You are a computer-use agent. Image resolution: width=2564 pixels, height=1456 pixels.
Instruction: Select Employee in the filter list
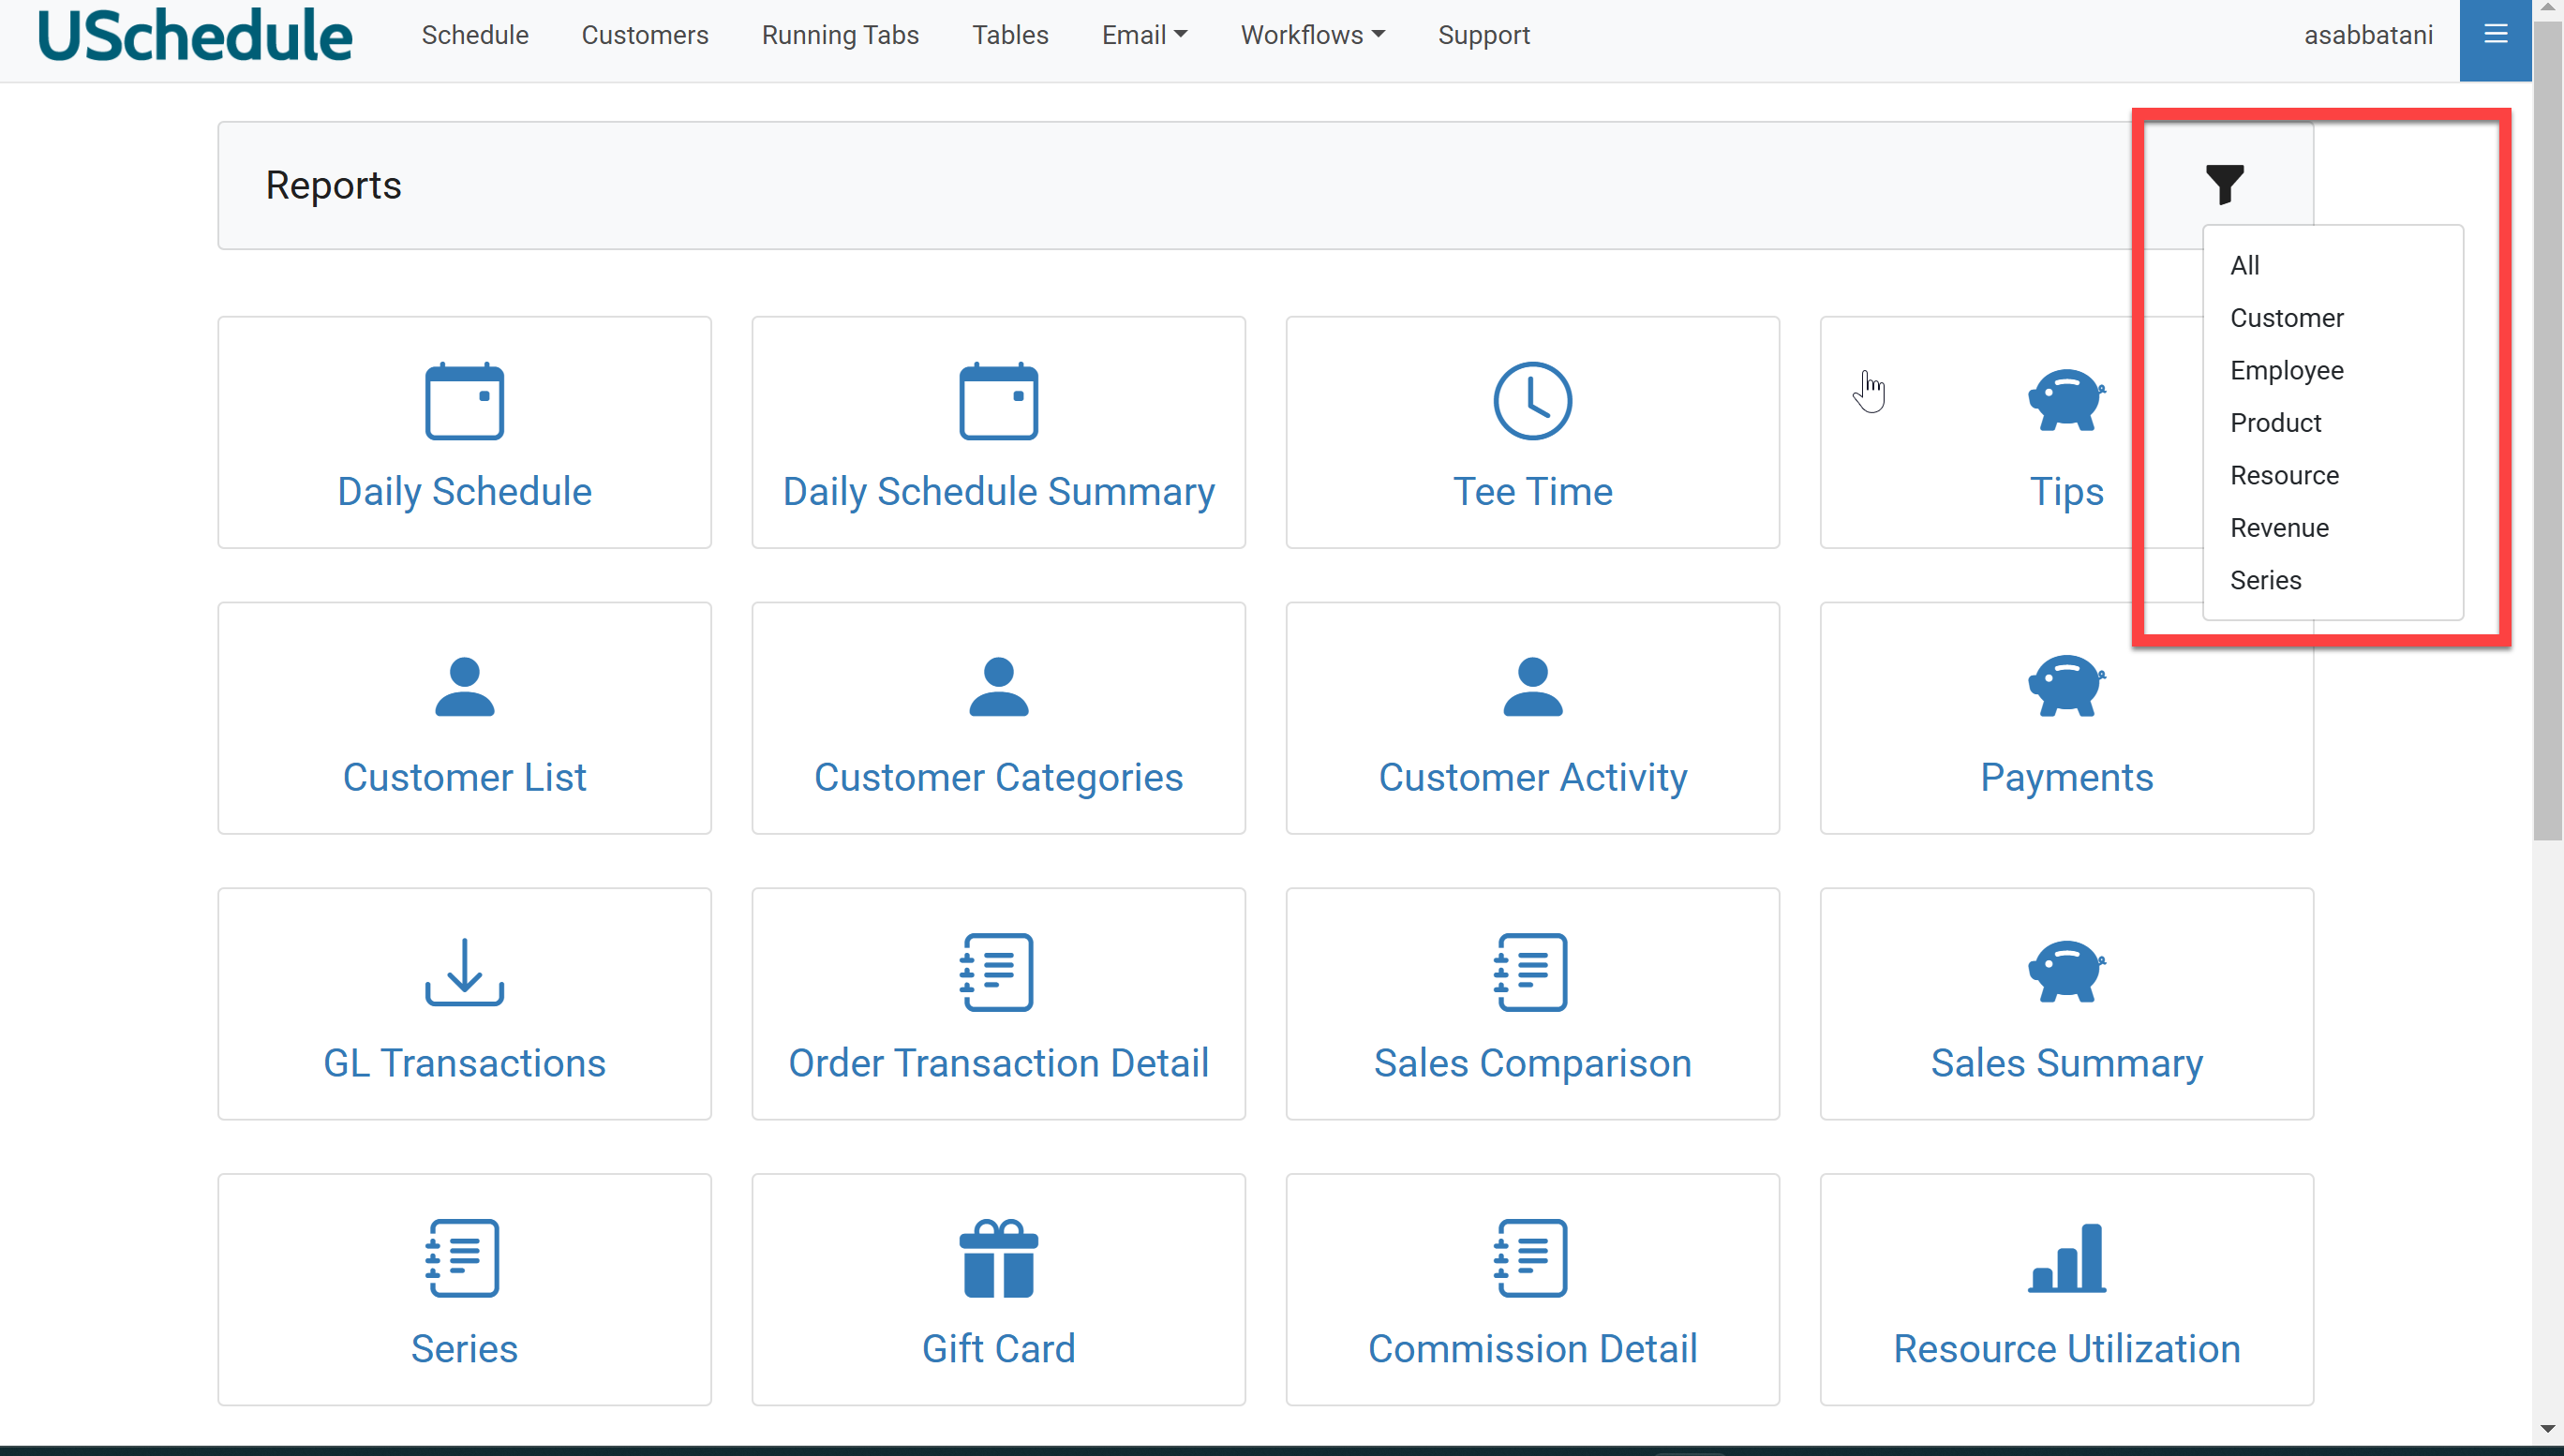coord(2286,370)
